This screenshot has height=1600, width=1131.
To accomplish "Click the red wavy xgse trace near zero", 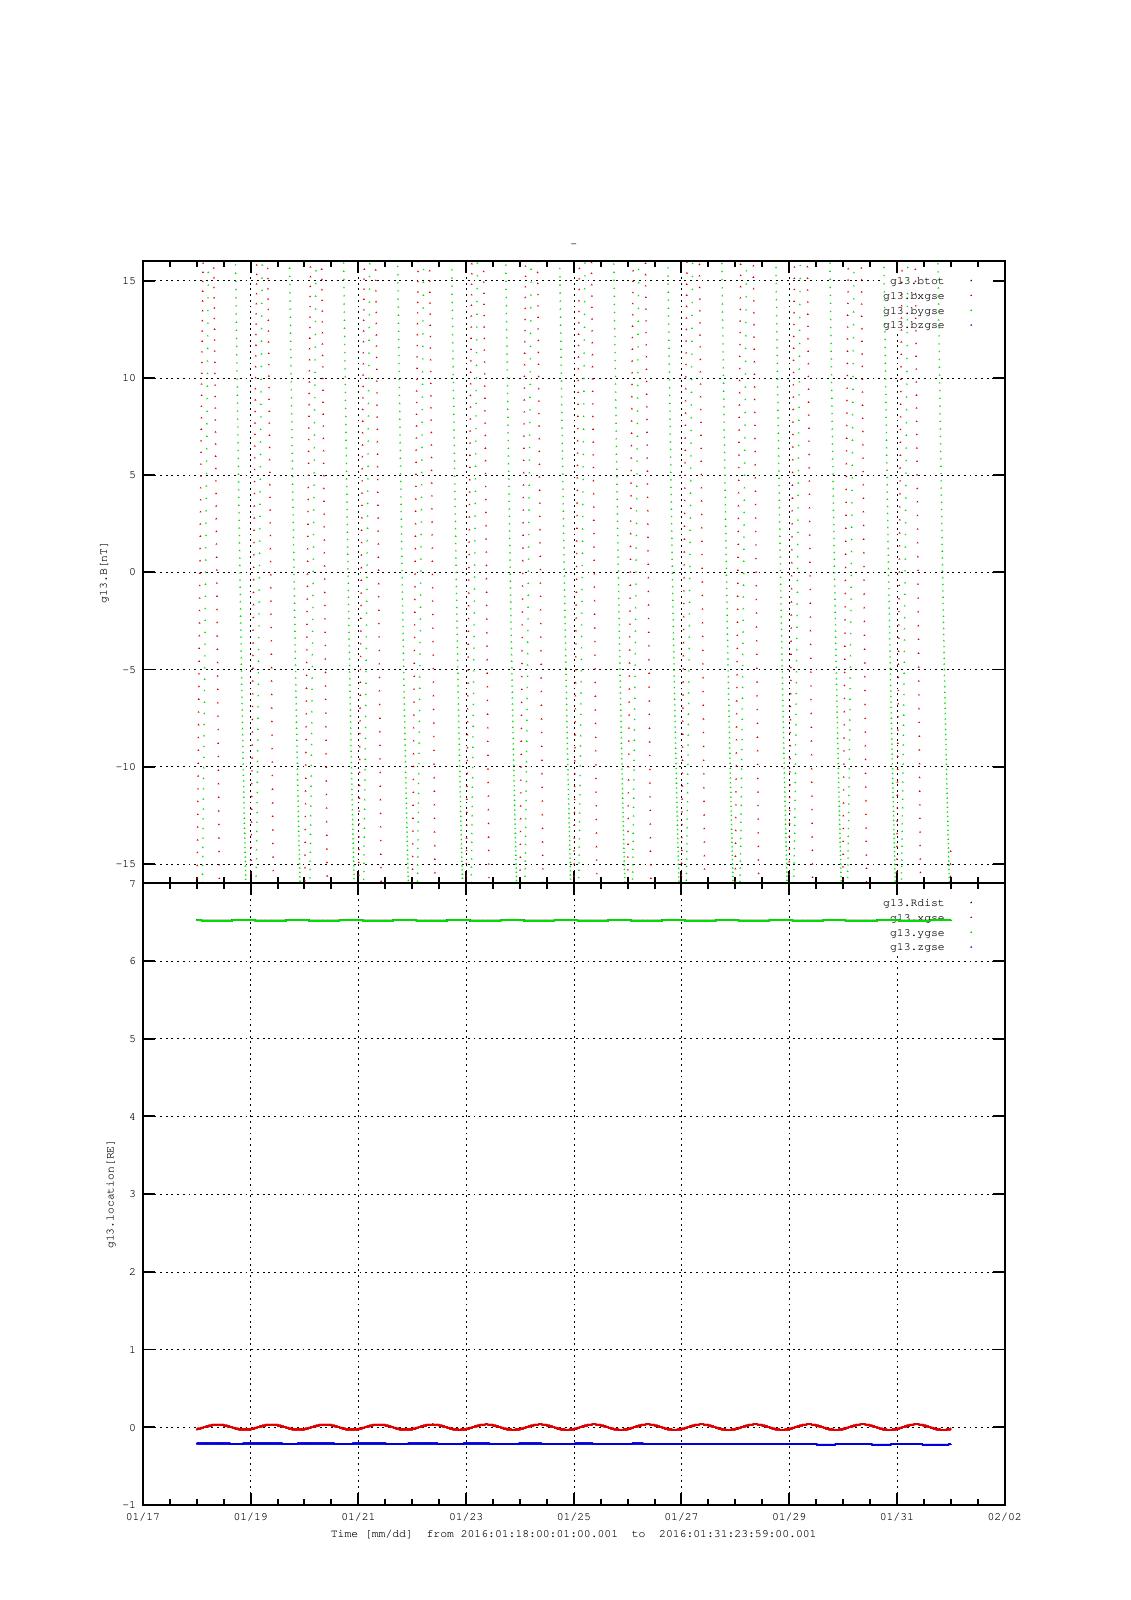I will (x=573, y=1427).
